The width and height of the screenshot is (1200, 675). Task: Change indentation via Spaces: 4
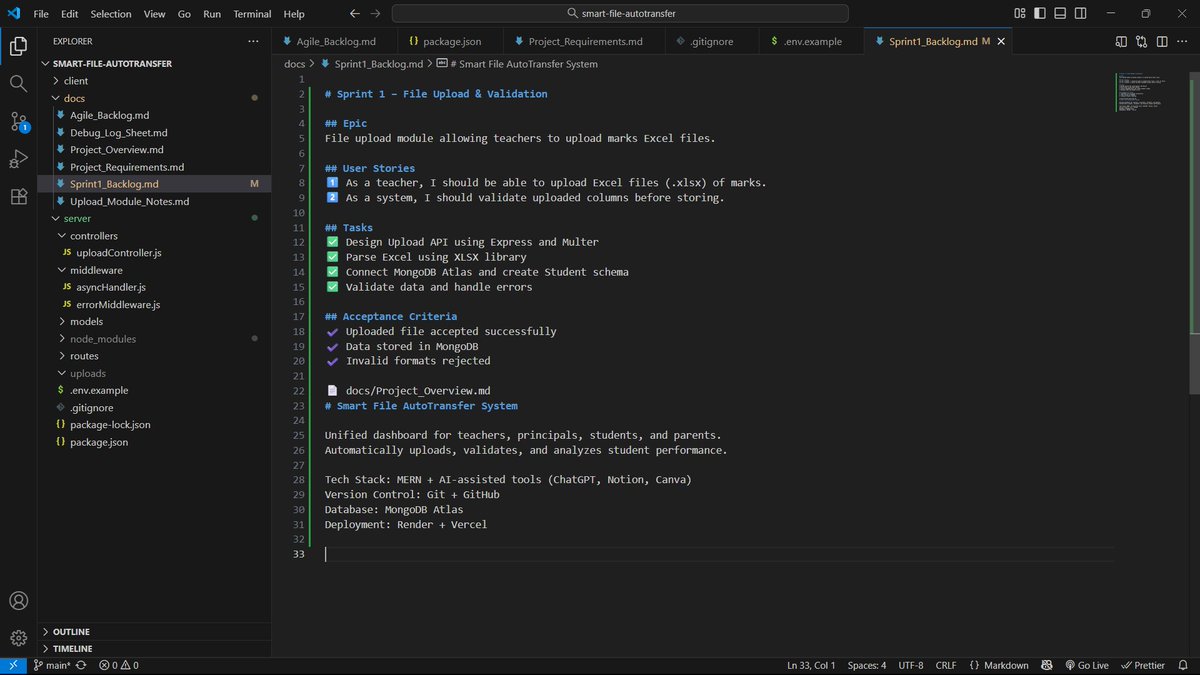click(x=866, y=665)
